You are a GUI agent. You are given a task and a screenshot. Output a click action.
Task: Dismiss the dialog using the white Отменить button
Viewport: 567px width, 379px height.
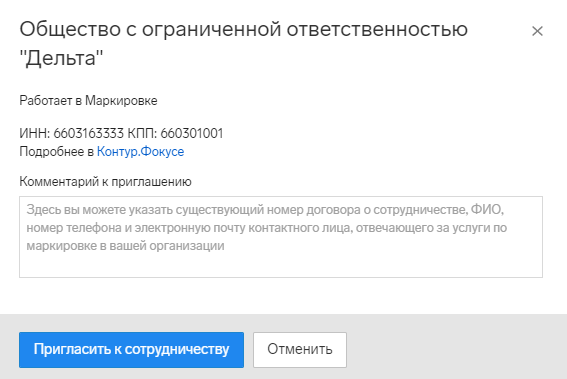pos(300,350)
